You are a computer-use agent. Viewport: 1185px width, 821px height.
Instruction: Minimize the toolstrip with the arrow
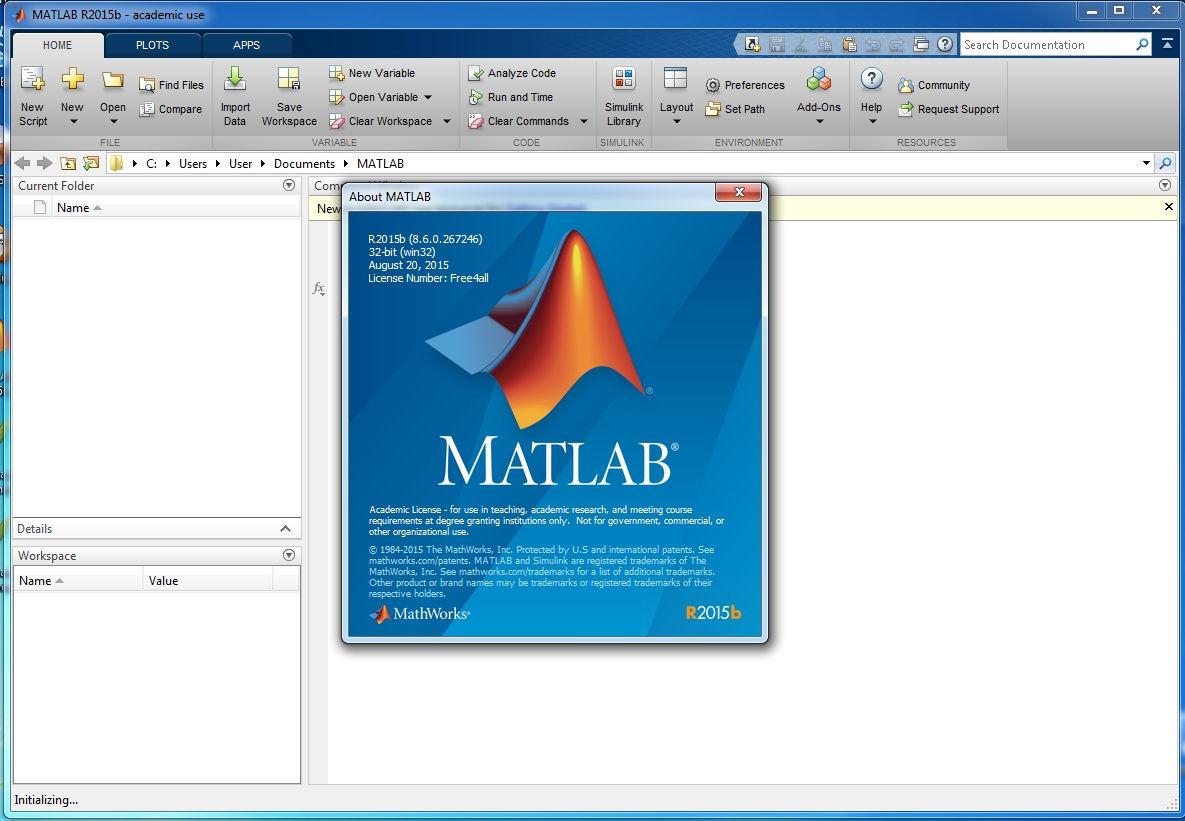pyautogui.click(x=1167, y=45)
